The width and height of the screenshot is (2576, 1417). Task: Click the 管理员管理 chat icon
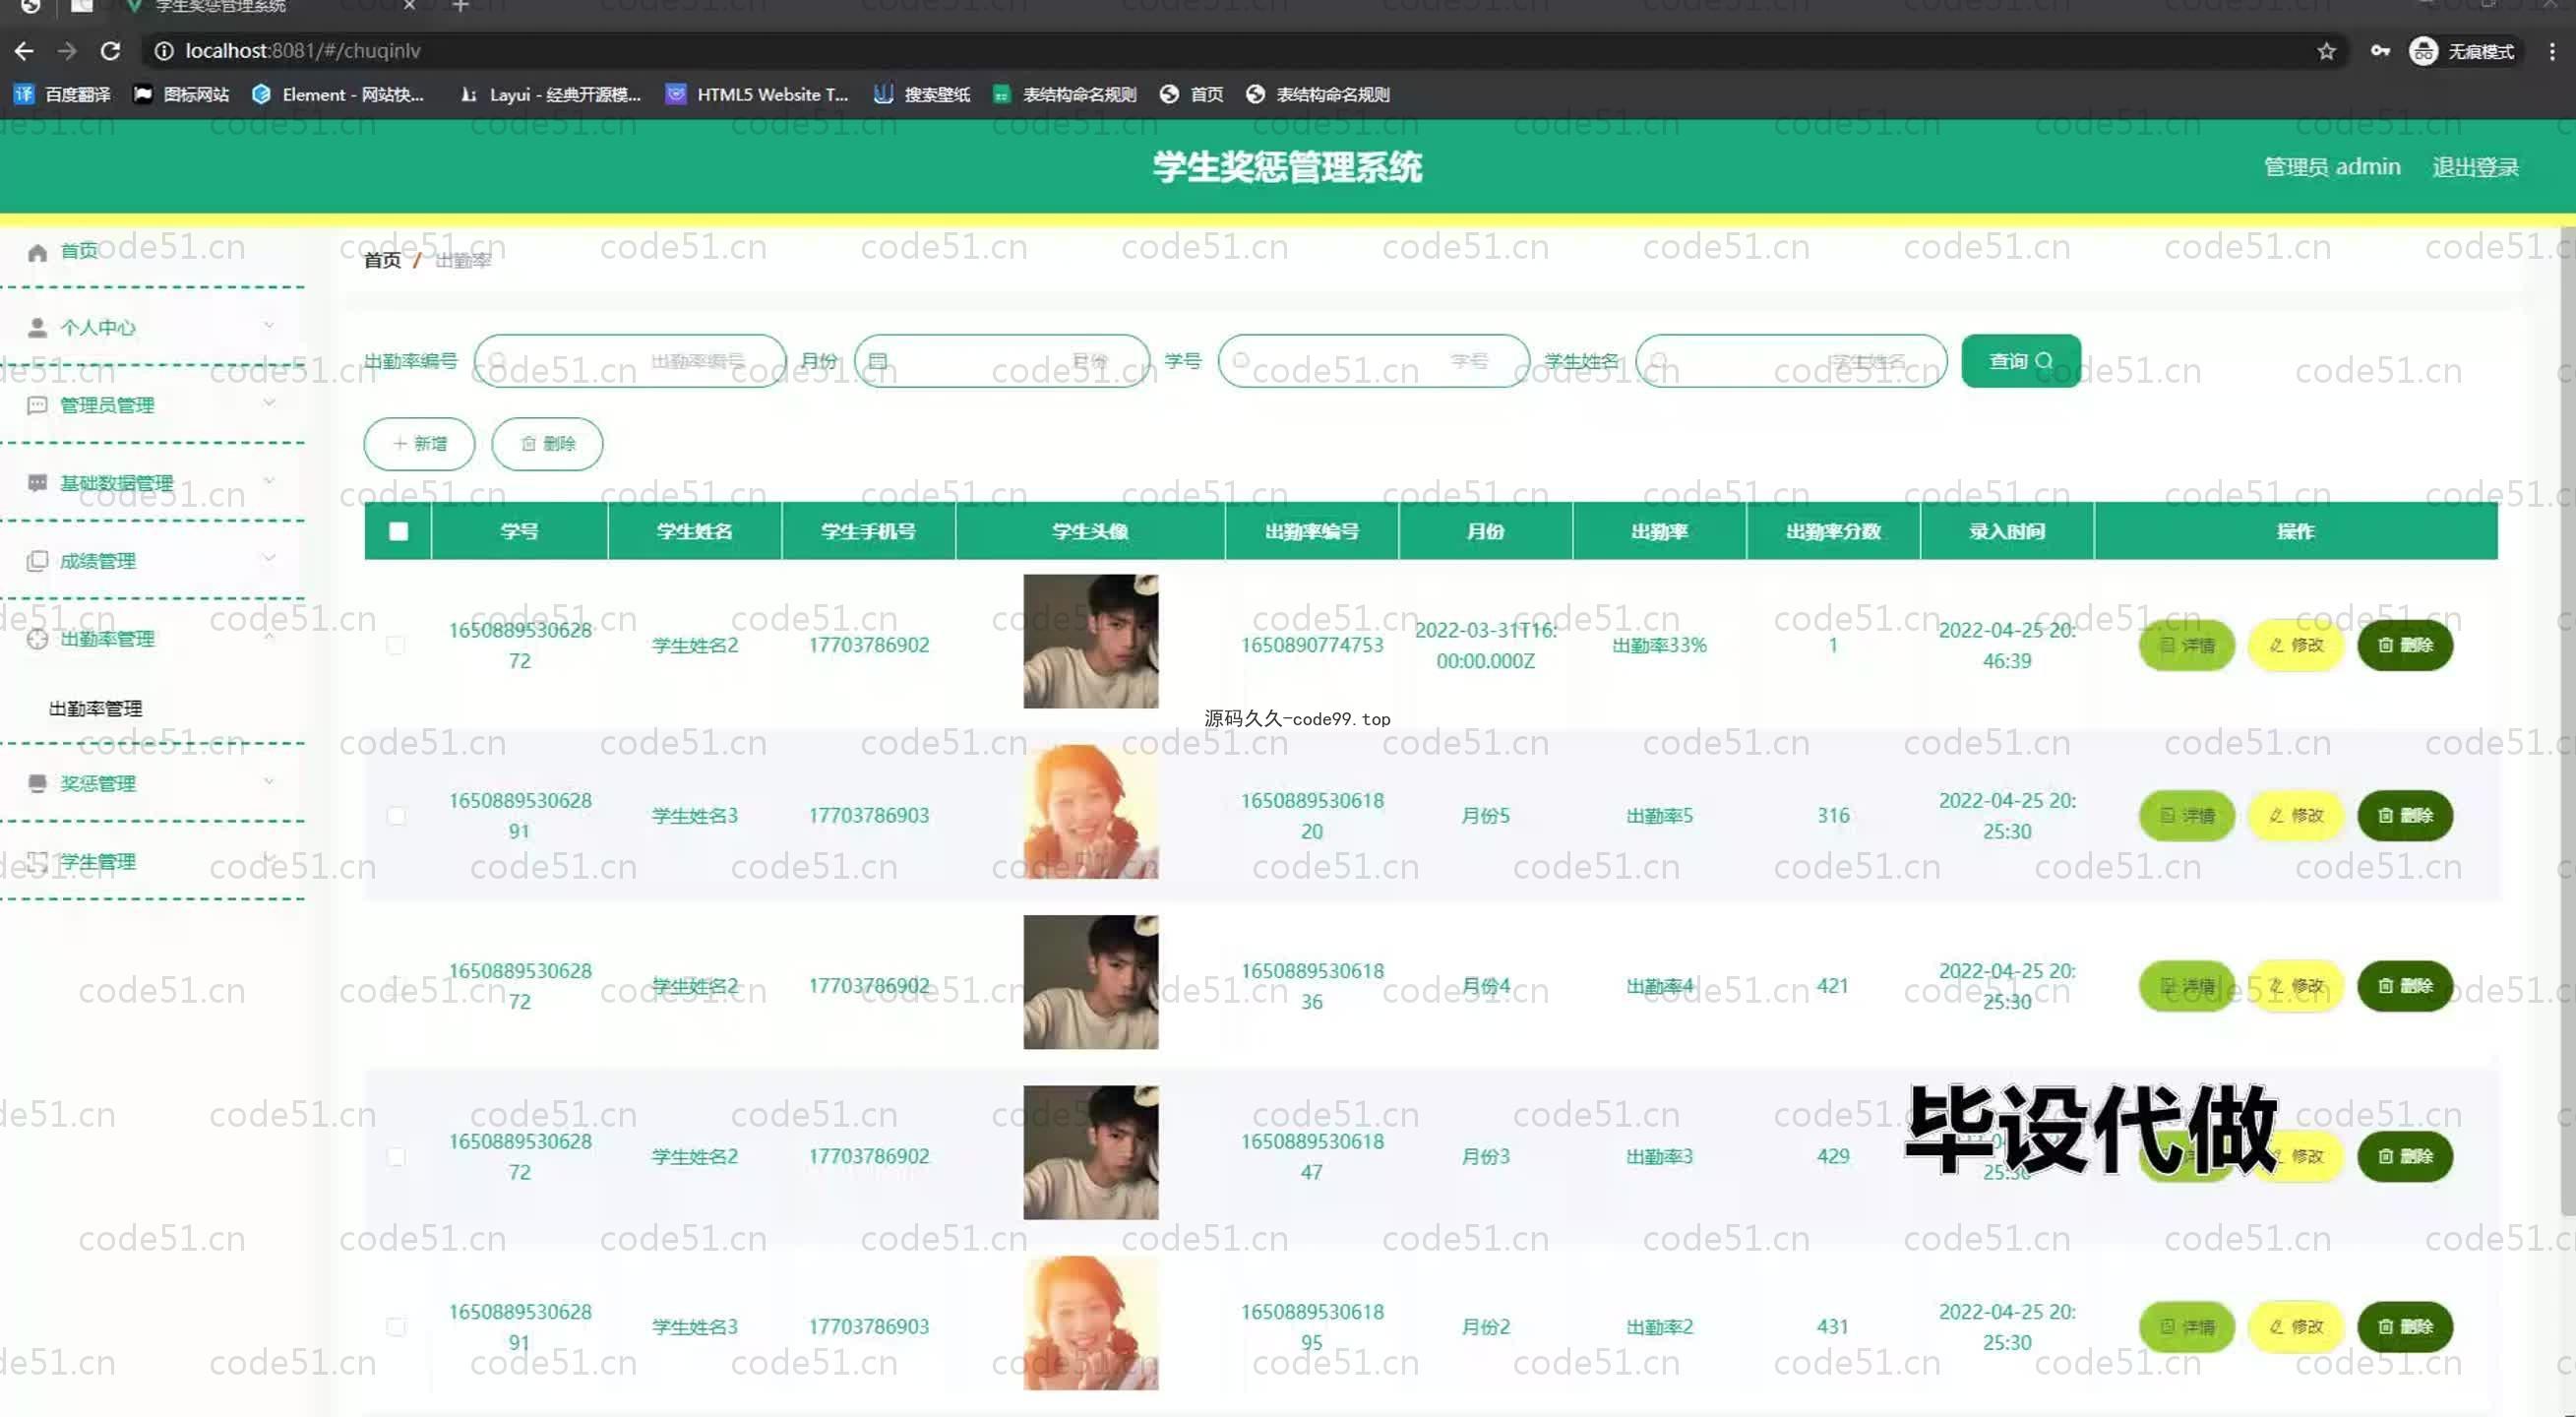[37, 406]
